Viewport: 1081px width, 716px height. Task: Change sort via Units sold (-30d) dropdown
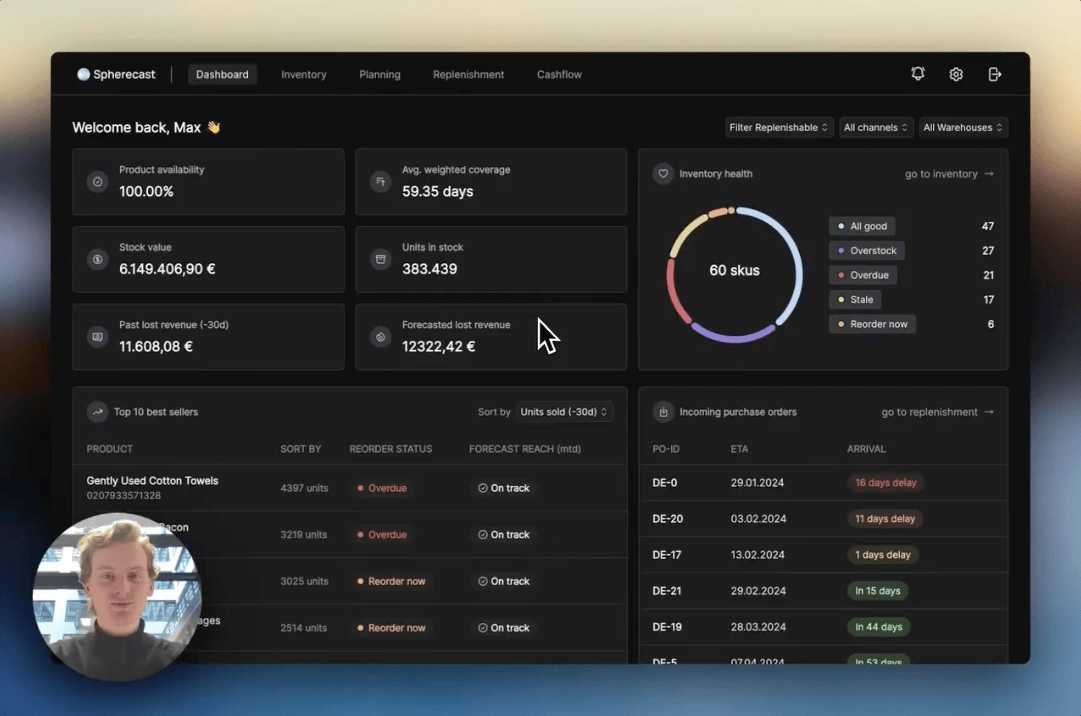(565, 412)
